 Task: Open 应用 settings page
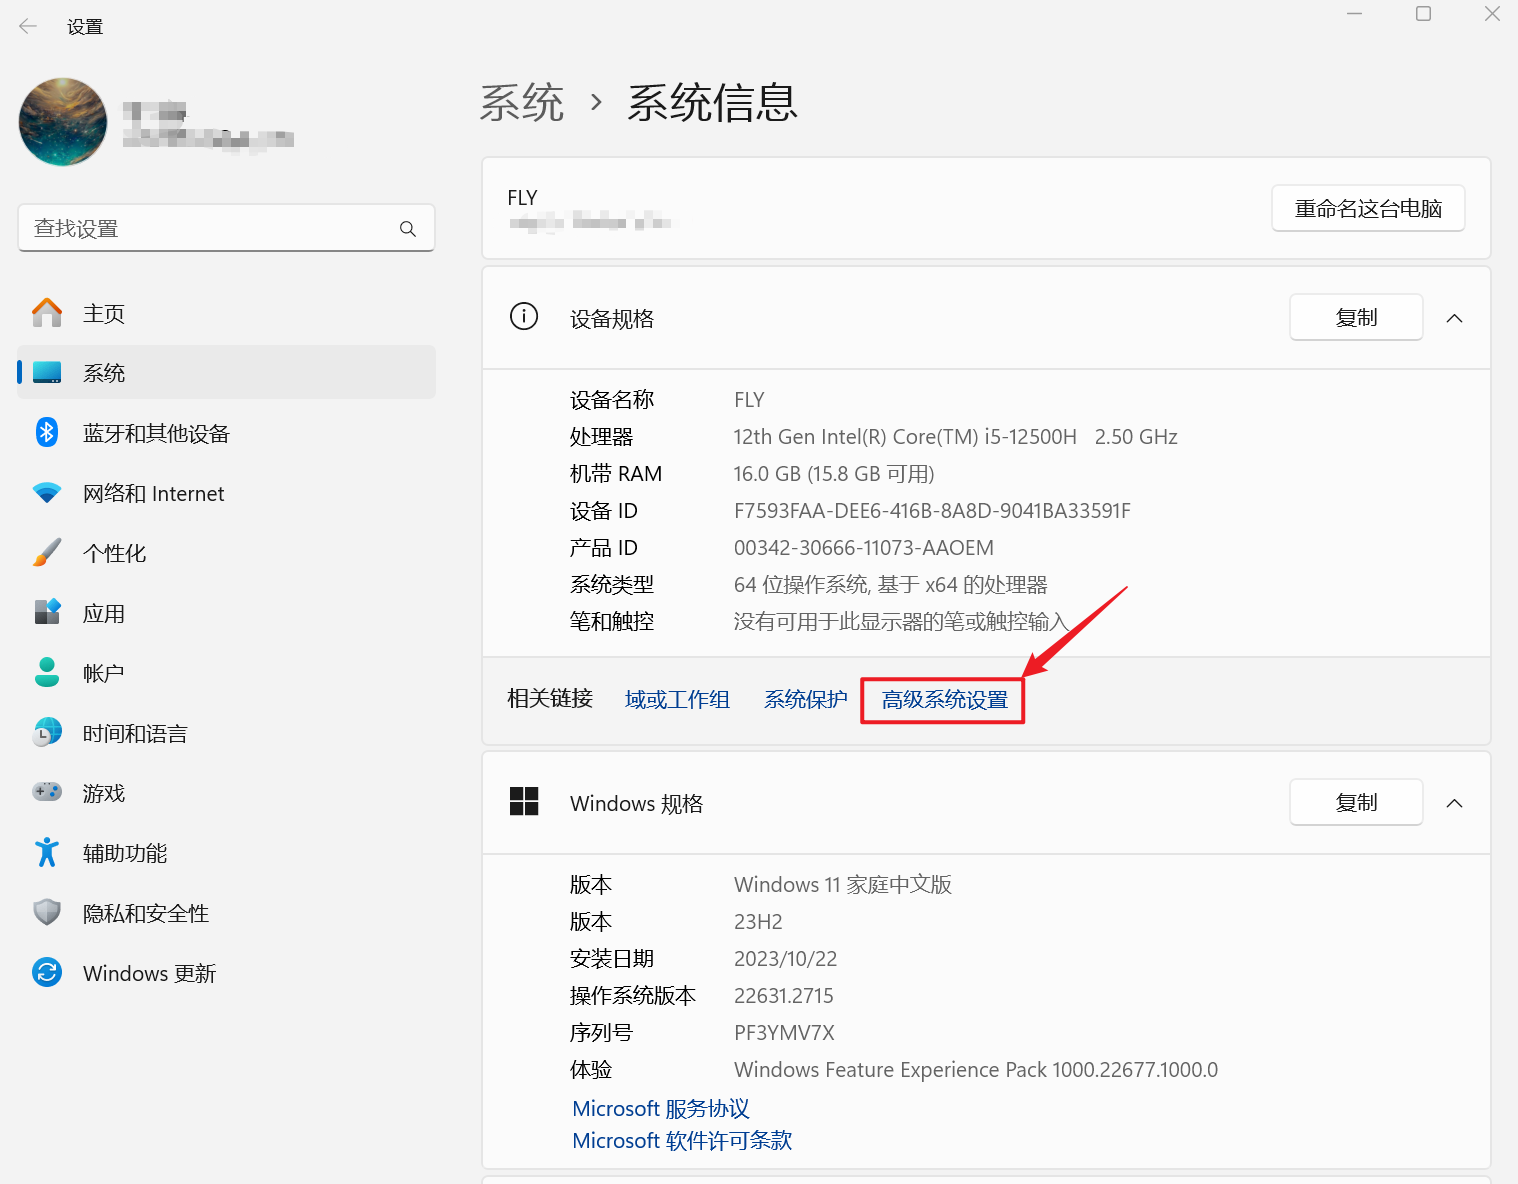tap(104, 613)
